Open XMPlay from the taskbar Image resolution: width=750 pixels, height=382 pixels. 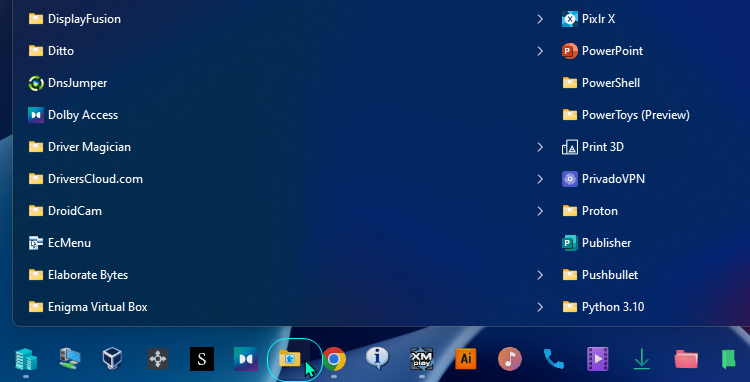pos(422,359)
